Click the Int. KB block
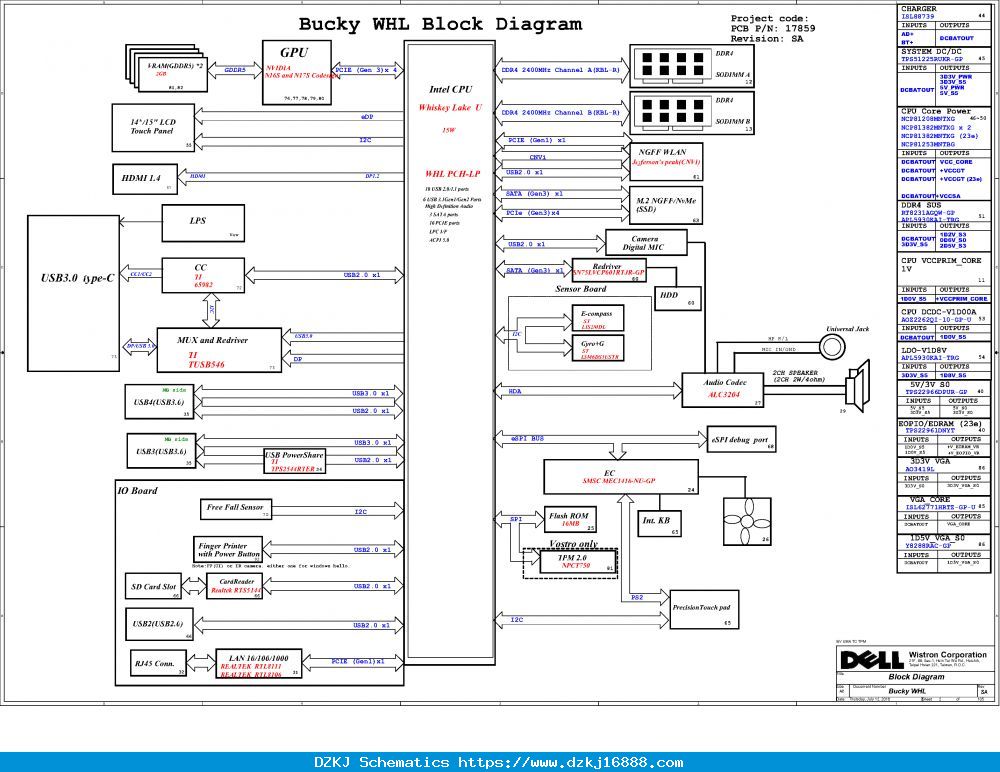Viewport: 1000px width, 772px height. 659,524
